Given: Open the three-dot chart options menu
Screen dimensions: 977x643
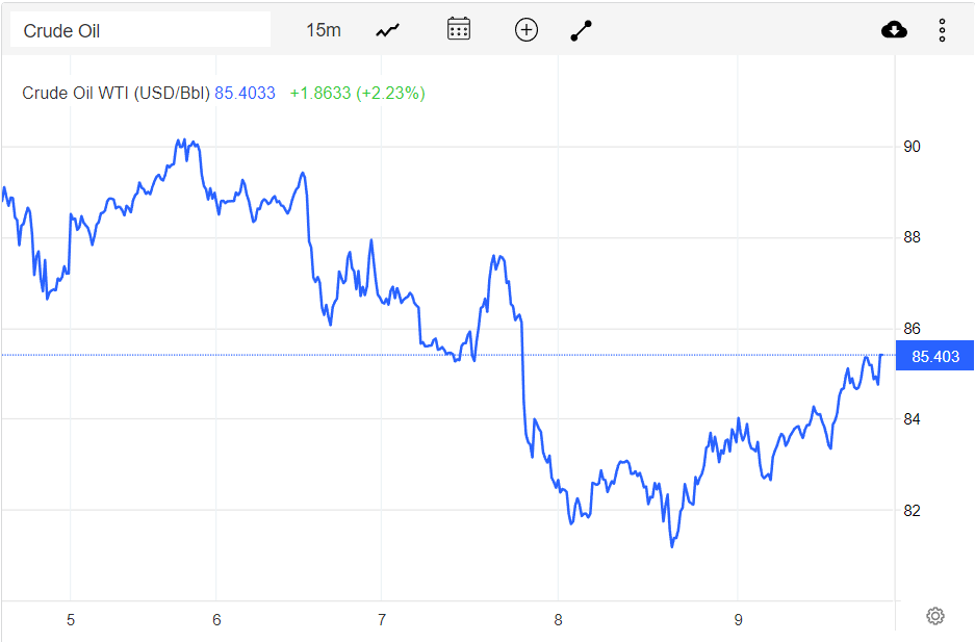Looking at the screenshot, I should pos(941,29).
